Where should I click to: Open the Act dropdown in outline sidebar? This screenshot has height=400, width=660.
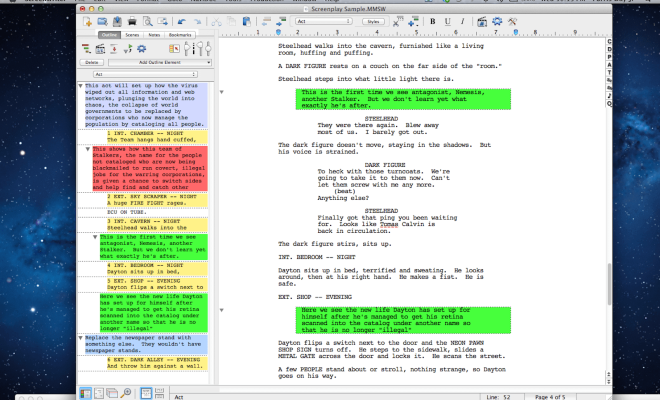(x=145, y=74)
